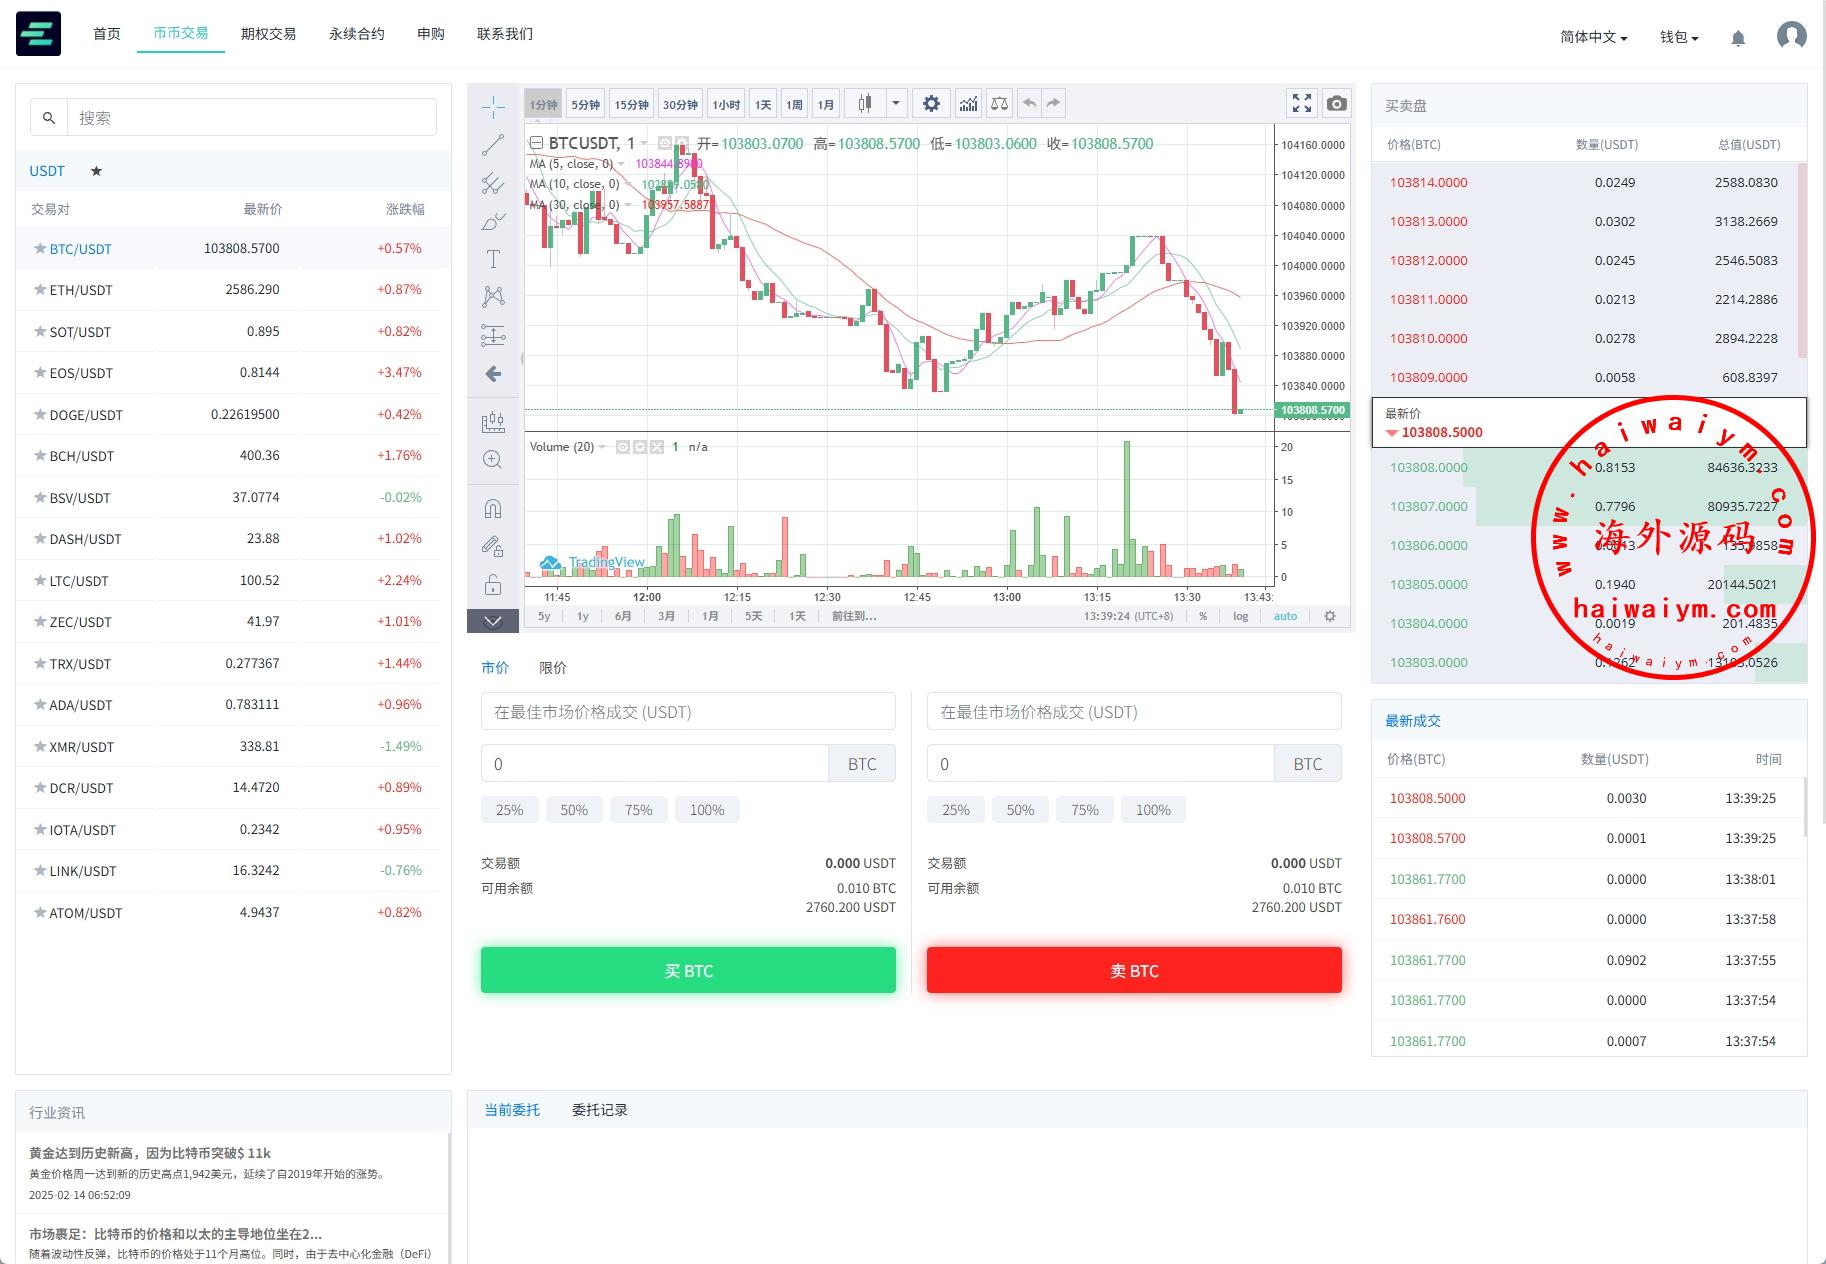Open the 永续合约 menu item
Viewport: 1826px width, 1264px height.
click(356, 34)
